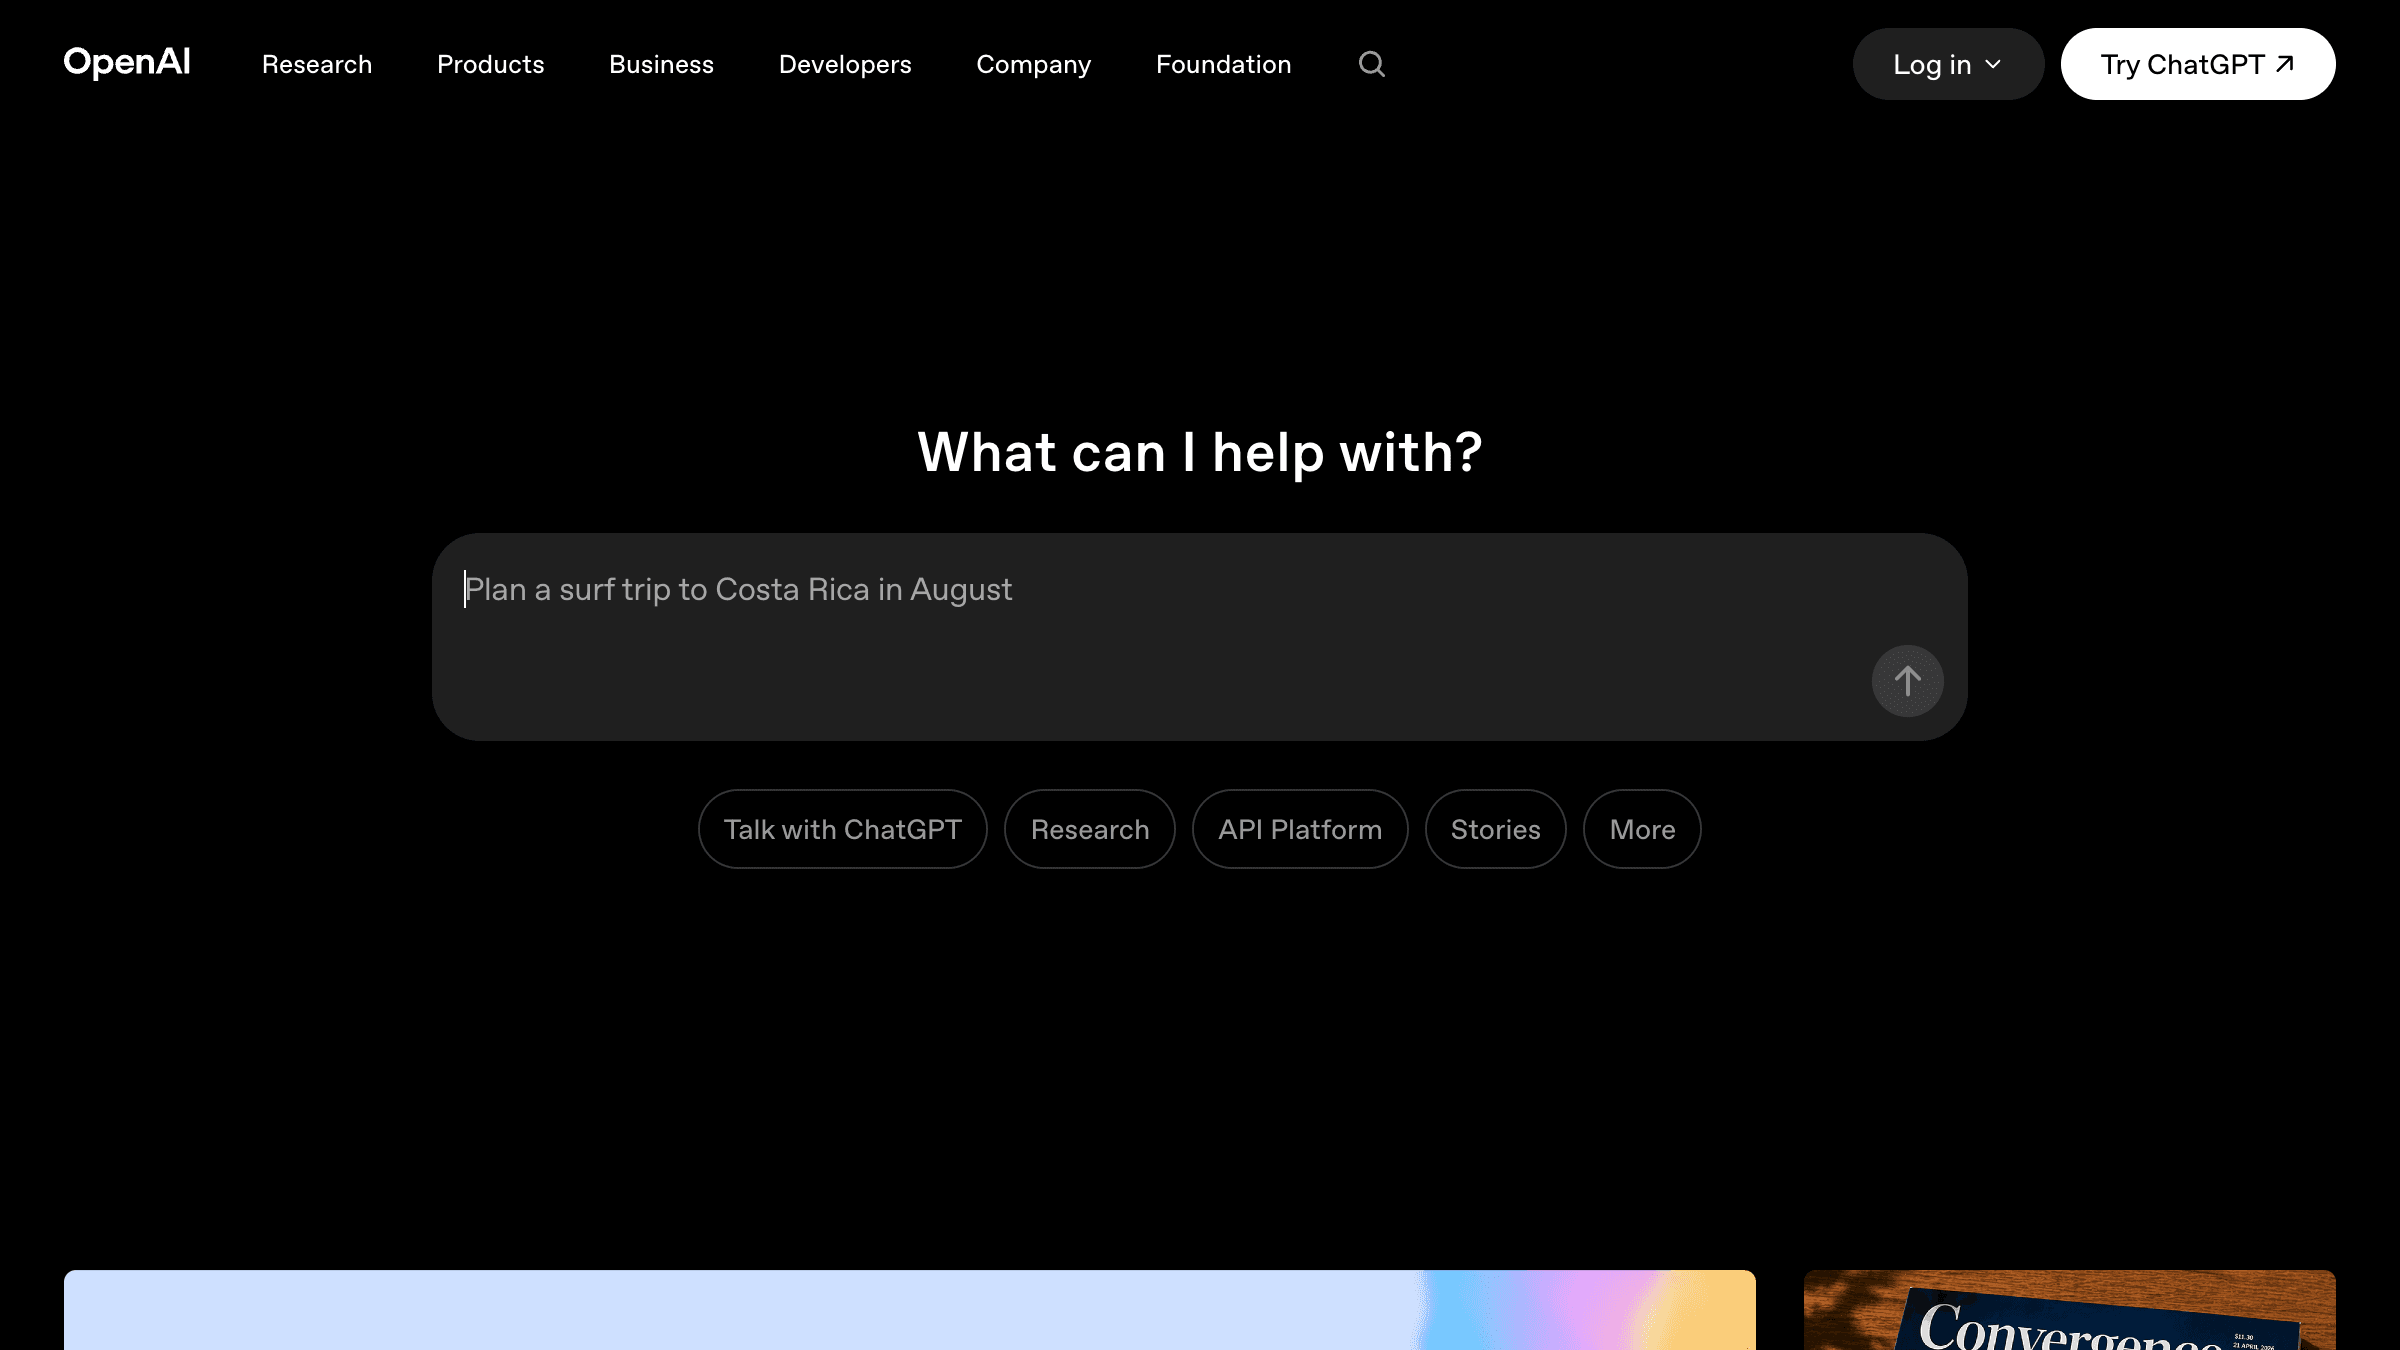Open the light-blue gradient feature card
Image resolution: width=2400 pixels, height=1350 pixels.
(910, 1310)
